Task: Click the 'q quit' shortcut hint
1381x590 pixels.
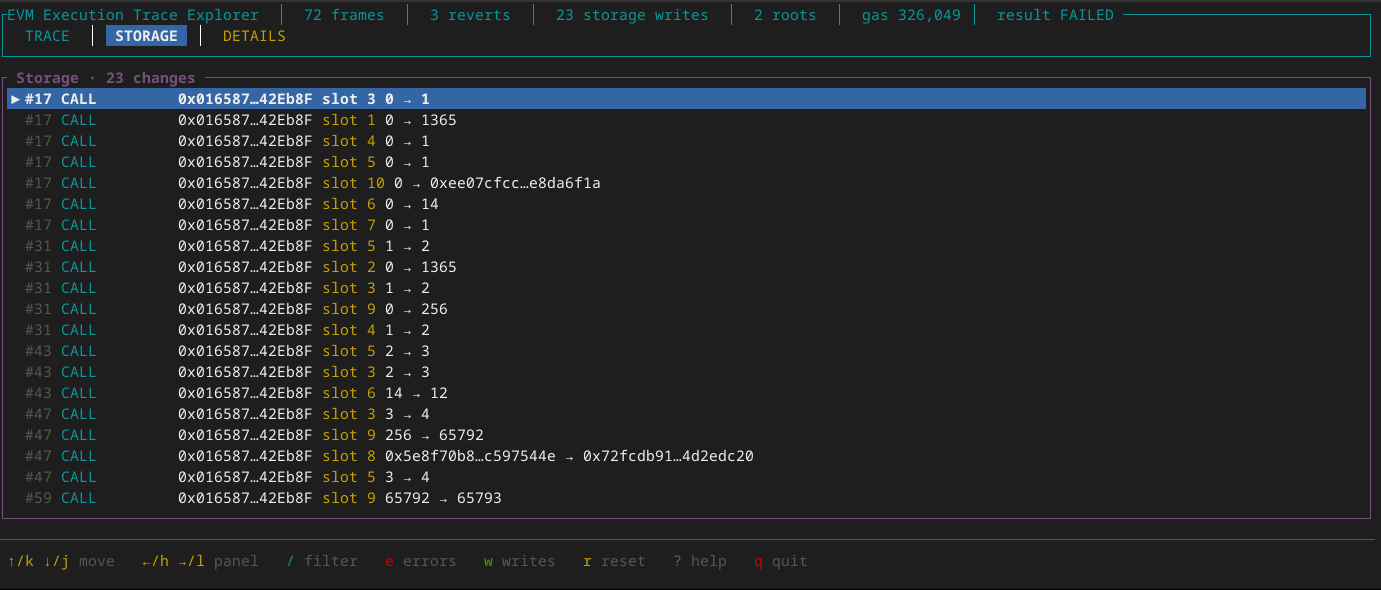Action: tap(781, 561)
